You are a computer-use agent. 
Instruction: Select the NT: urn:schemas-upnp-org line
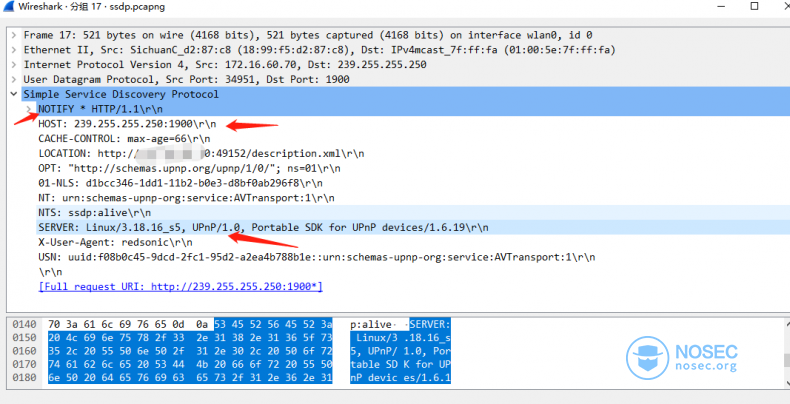point(186,197)
